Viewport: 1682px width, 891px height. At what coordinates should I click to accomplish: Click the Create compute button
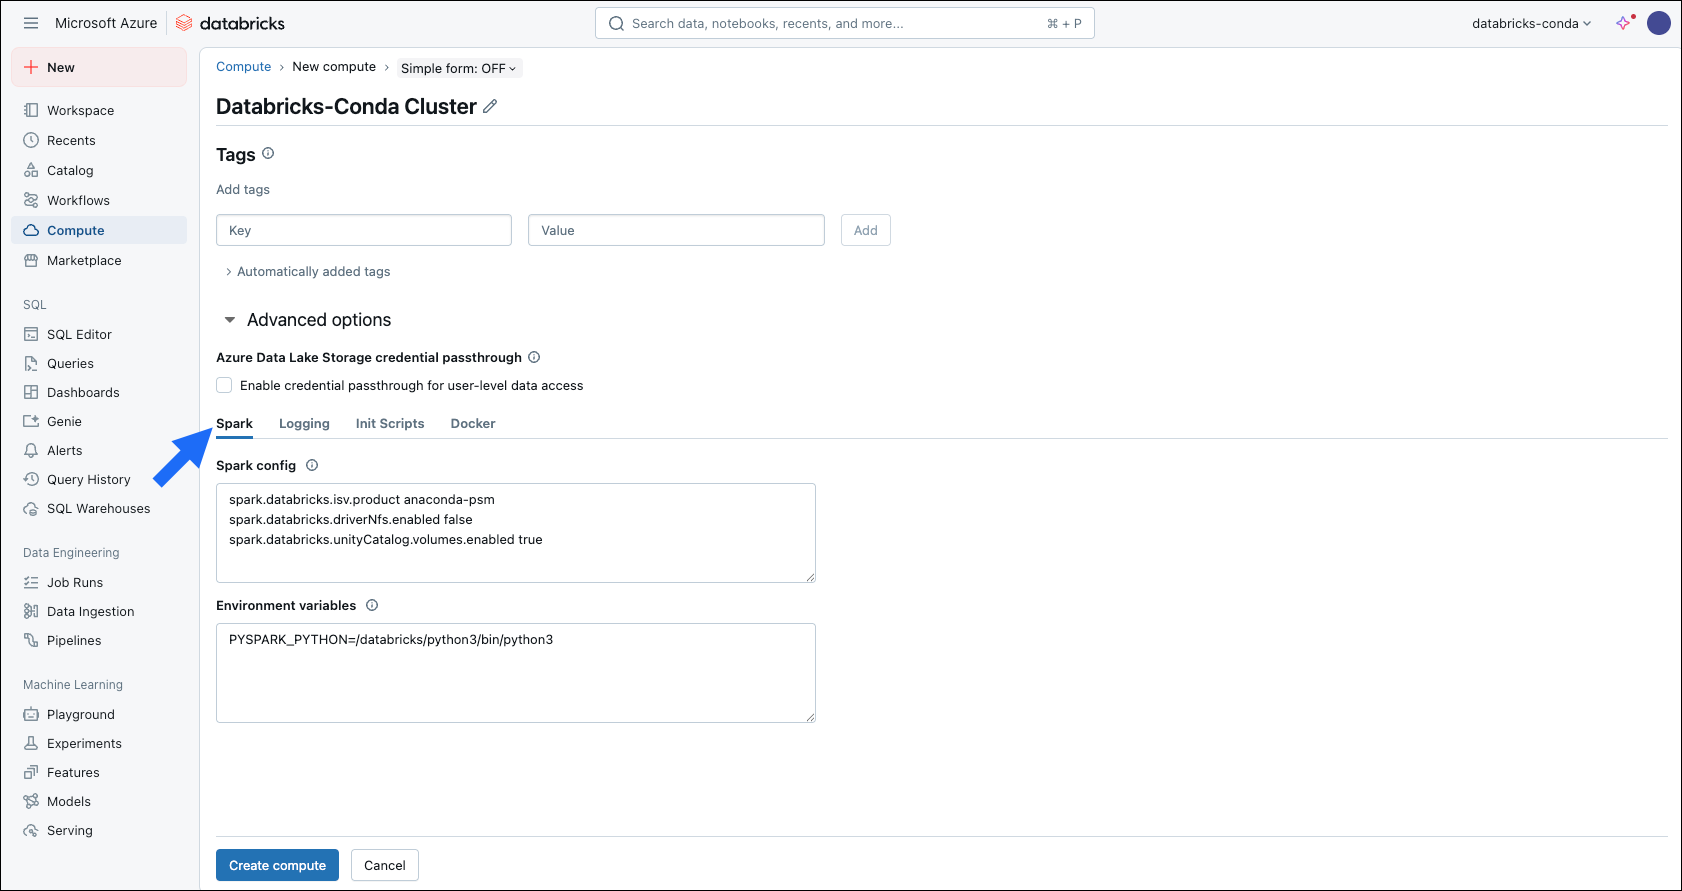click(277, 865)
